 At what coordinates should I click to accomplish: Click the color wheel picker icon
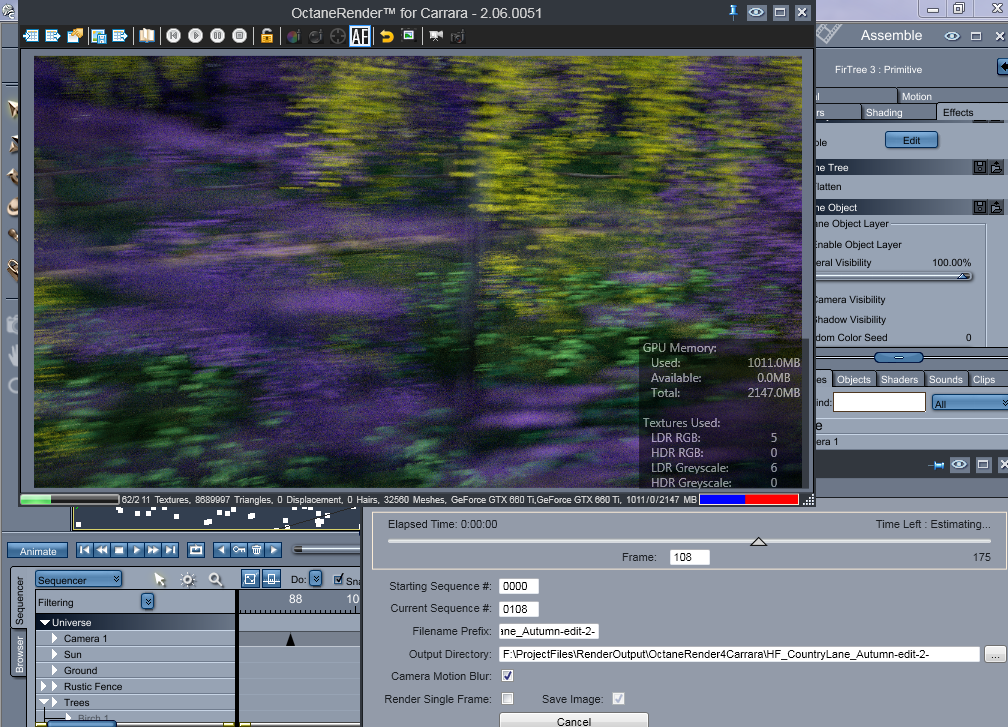(x=293, y=37)
